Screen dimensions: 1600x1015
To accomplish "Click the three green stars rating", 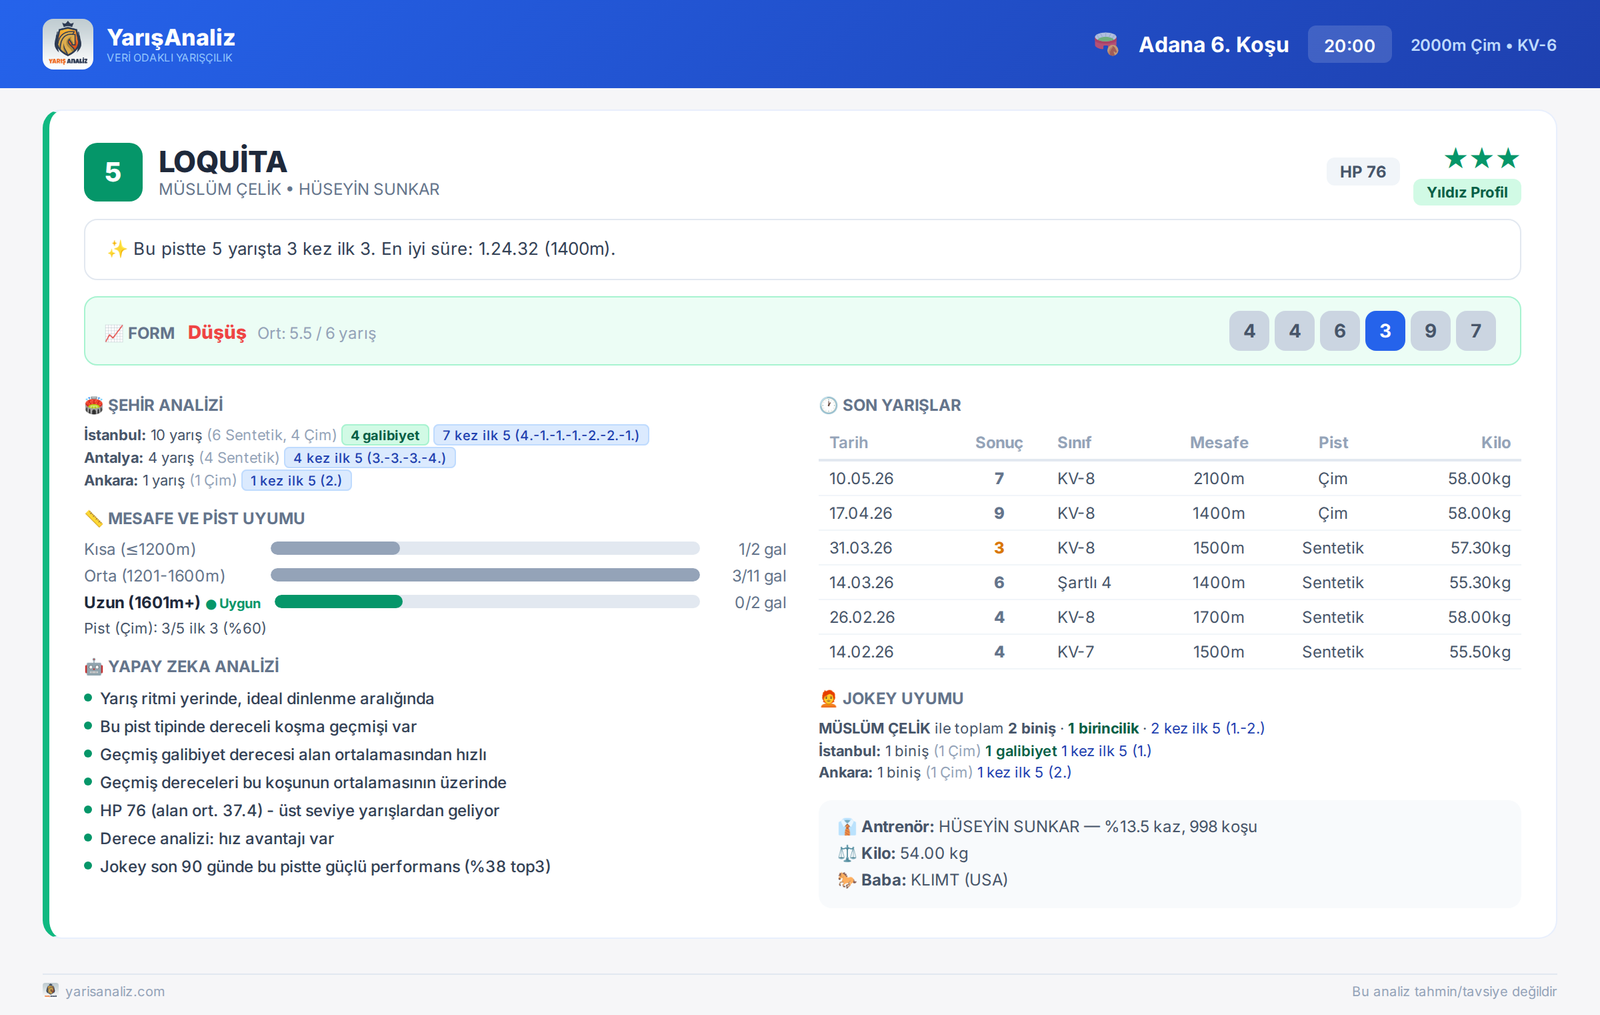I will click(x=1482, y=158).
